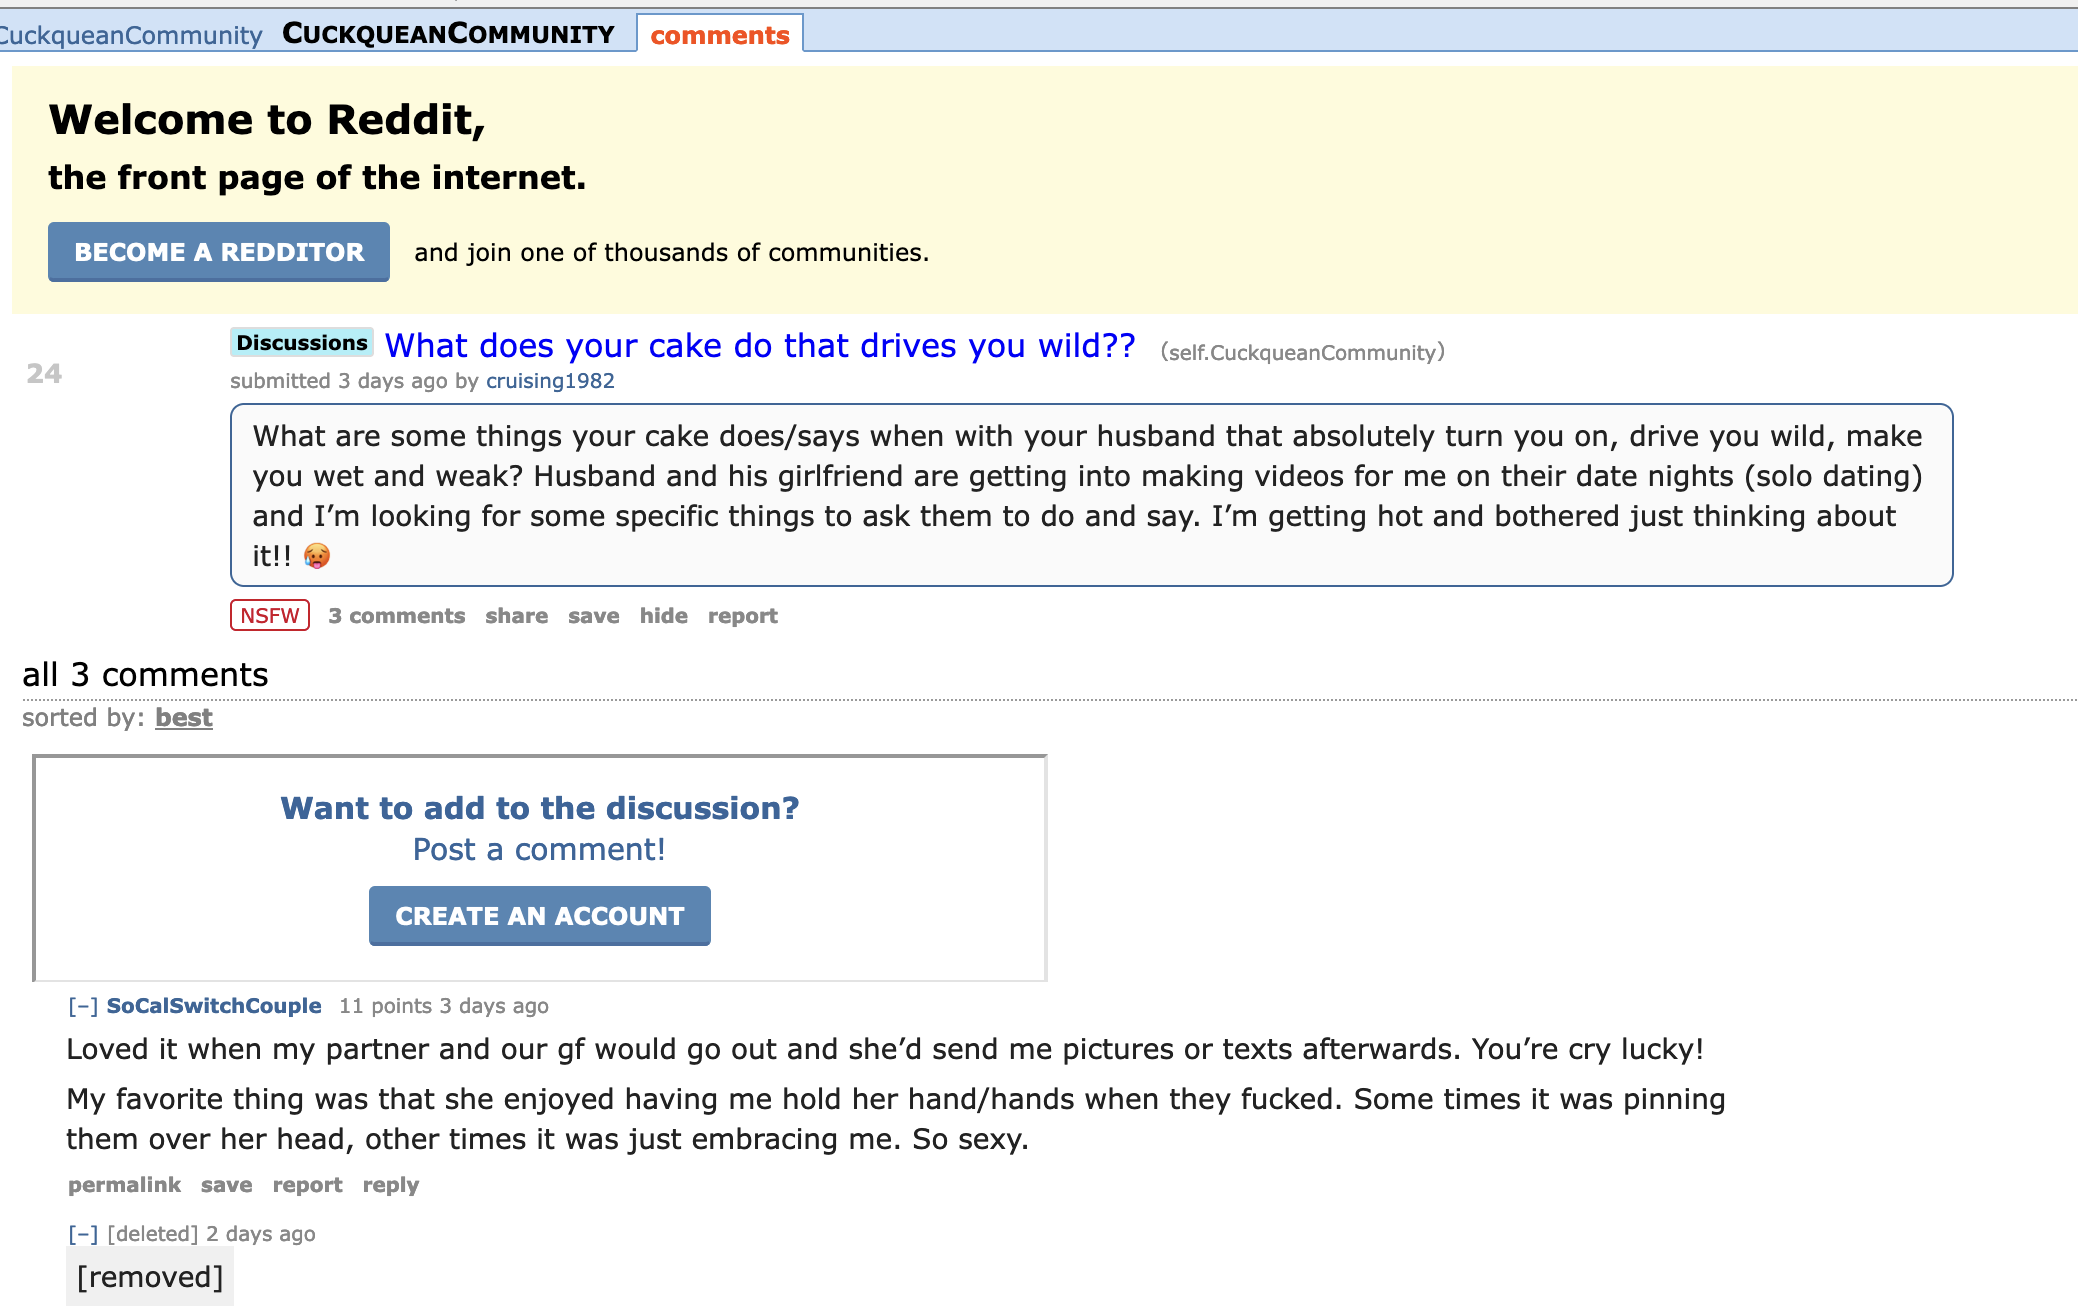Click the Become a Redditor button
2078x1310 pixels.
tap(219, 252)
